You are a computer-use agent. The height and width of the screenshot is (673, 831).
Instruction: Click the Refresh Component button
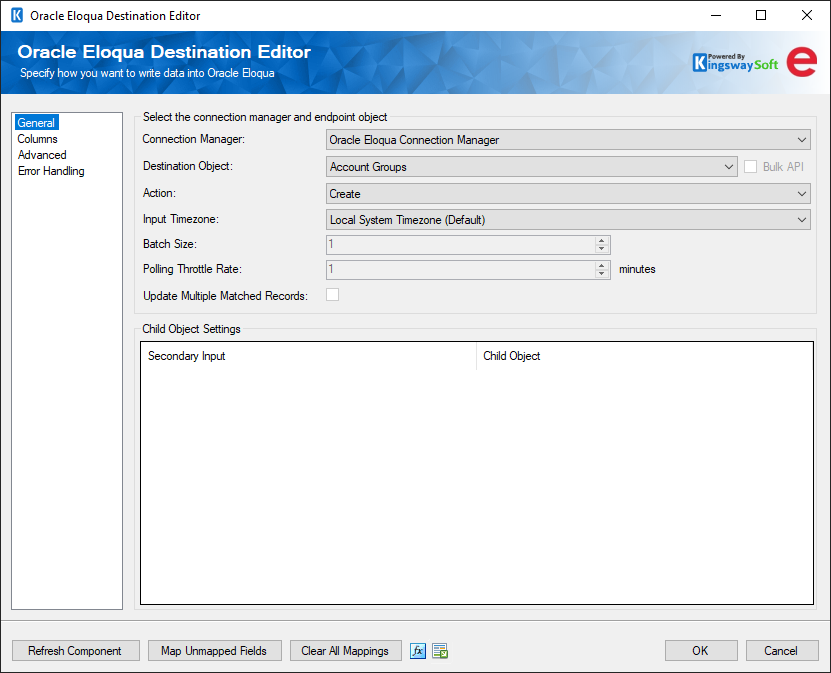(76, 651)
